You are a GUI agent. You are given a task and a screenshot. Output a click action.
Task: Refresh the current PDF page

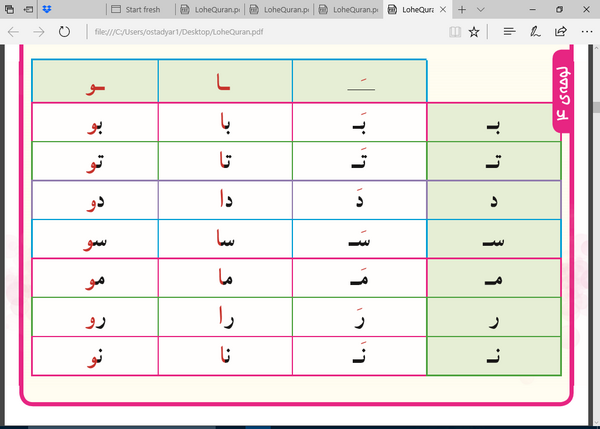(64, 32)
